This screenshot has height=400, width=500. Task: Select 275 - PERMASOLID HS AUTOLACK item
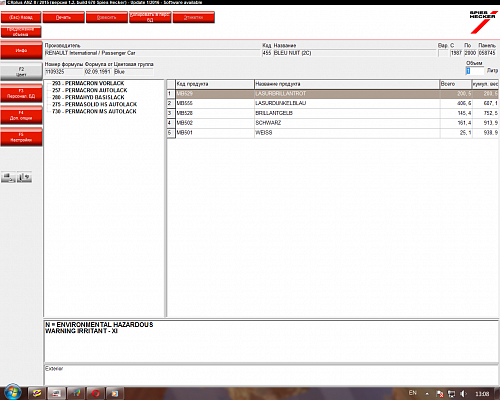pyautogui.click(x=94, y=104)
